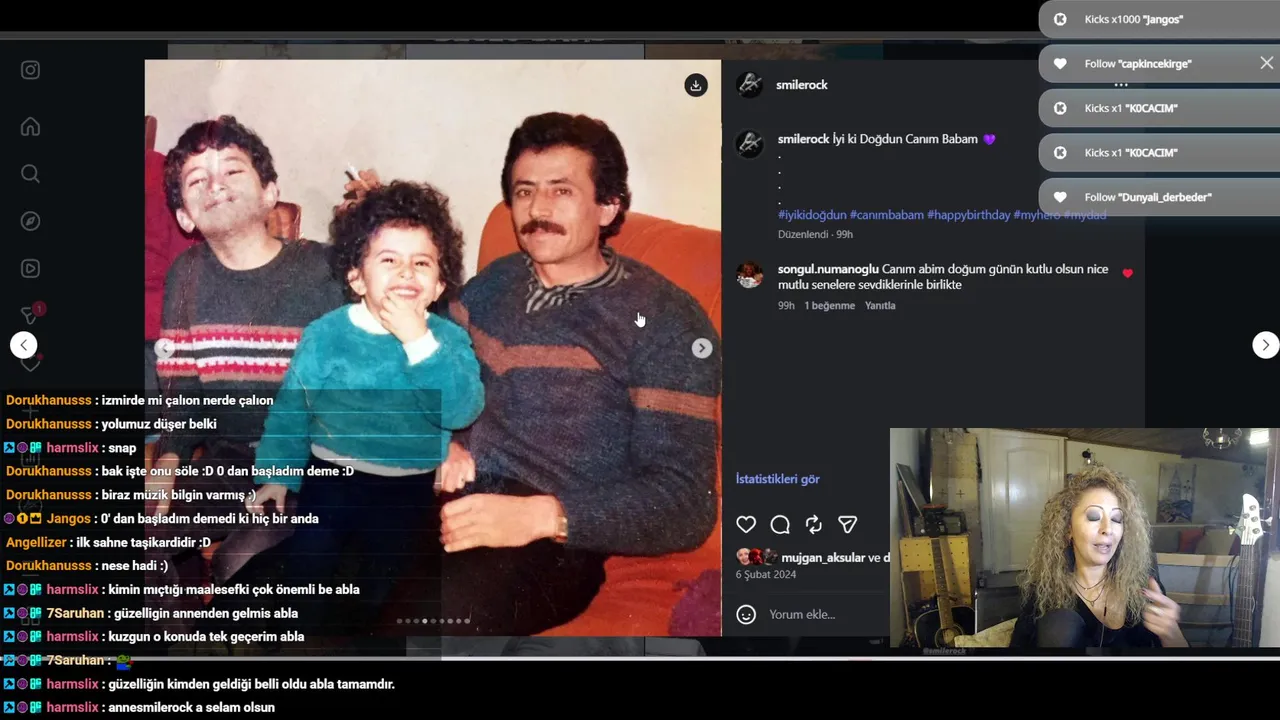Open emoji picker in comment box
Screen dimensions: 1280x720
(746, 614)
